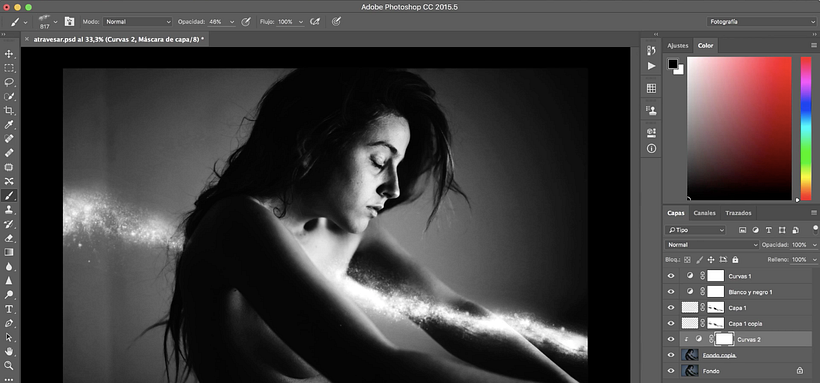820x383 pixels.
Task: Hide the Curvas 2 layer
Action: (671, 339)
